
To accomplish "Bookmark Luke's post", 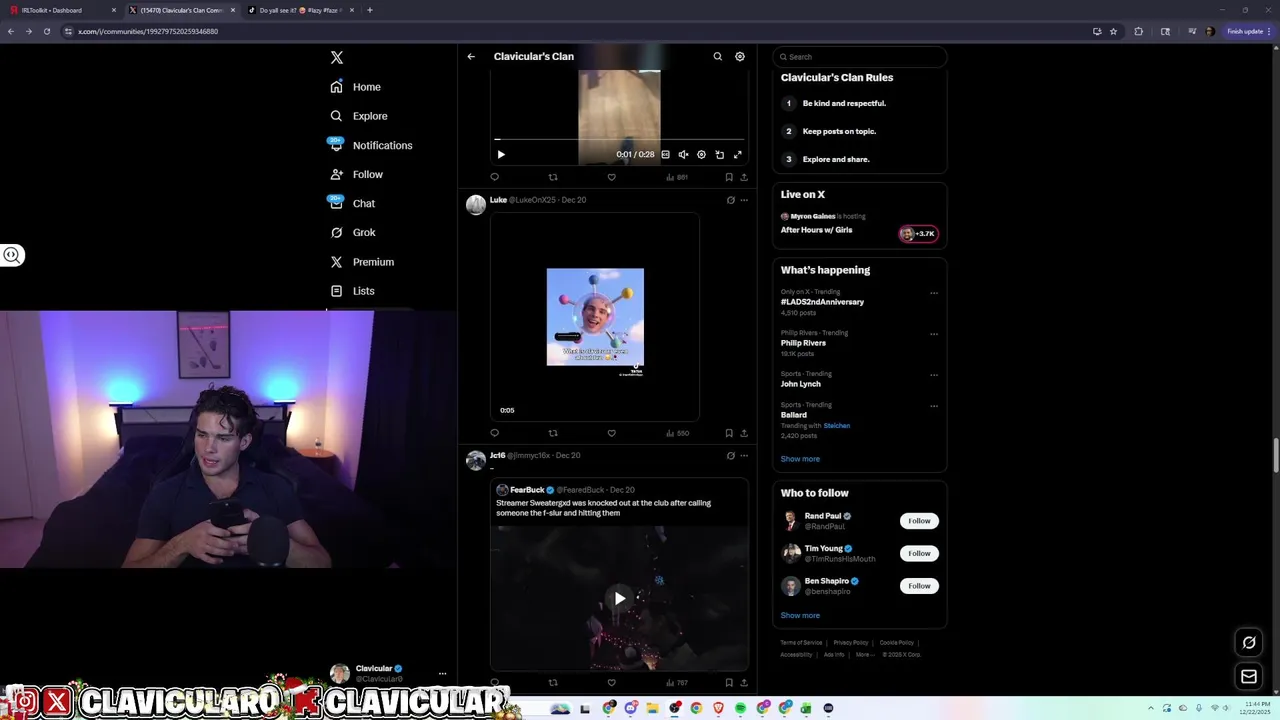I will (729, 433).
